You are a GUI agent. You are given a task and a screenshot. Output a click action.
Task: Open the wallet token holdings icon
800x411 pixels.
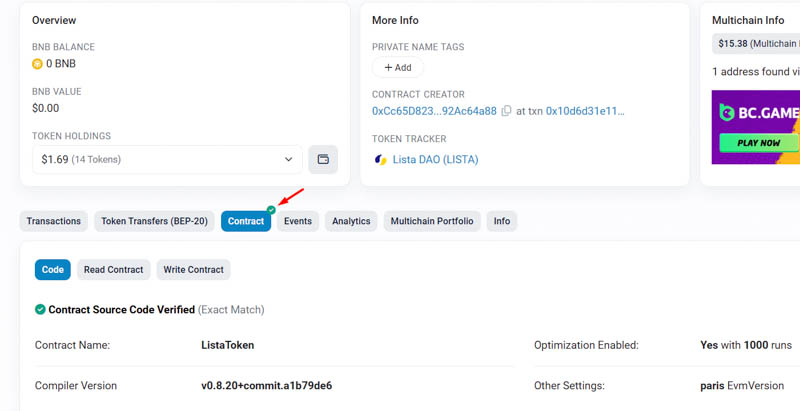click(323, 159)
